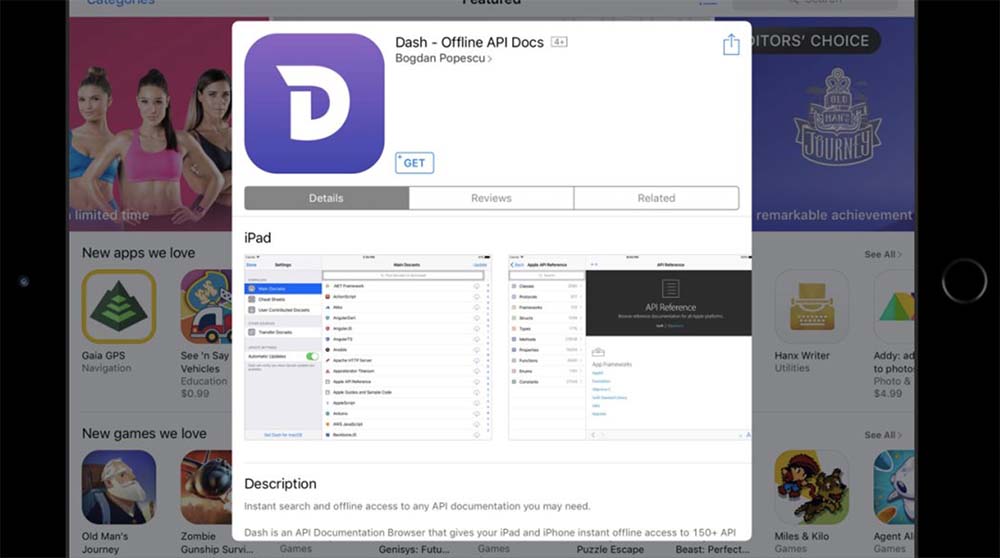1000x558 pixels.
Task: Click the 'Hanx Writer' app name
Action: point(802,356)
